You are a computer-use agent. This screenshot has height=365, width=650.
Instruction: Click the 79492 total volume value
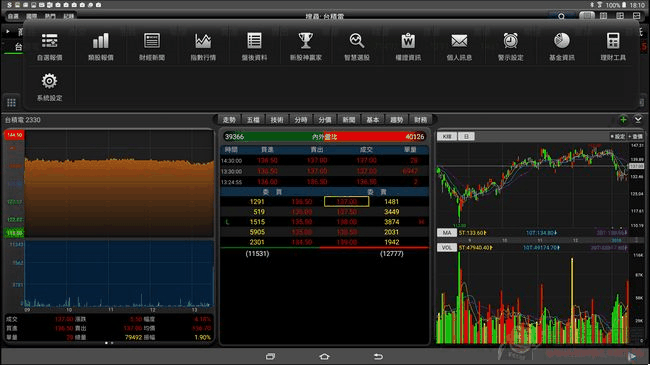(133, 338)
